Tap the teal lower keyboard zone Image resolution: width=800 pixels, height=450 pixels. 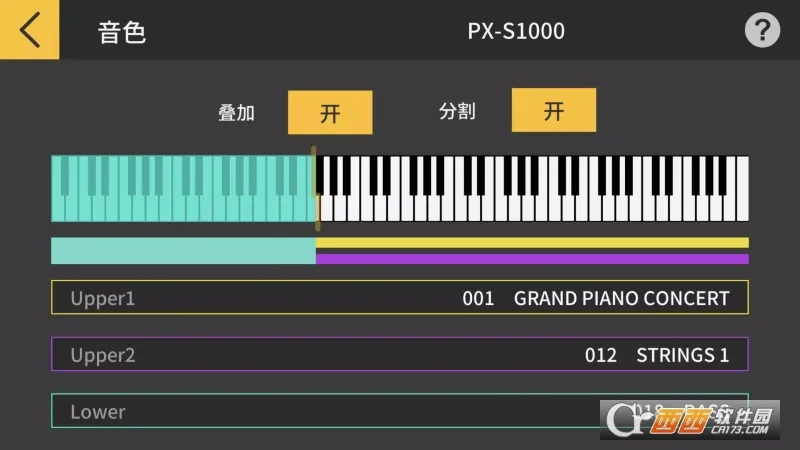(182, 189)
